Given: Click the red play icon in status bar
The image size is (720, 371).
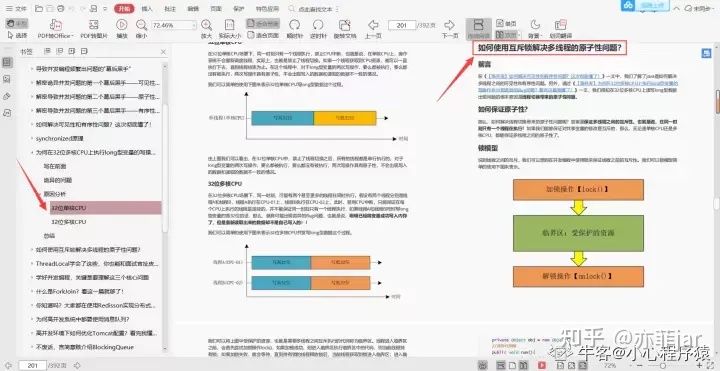Looking at the screenshot, I should pyautogui.click(x=541, y=365).
